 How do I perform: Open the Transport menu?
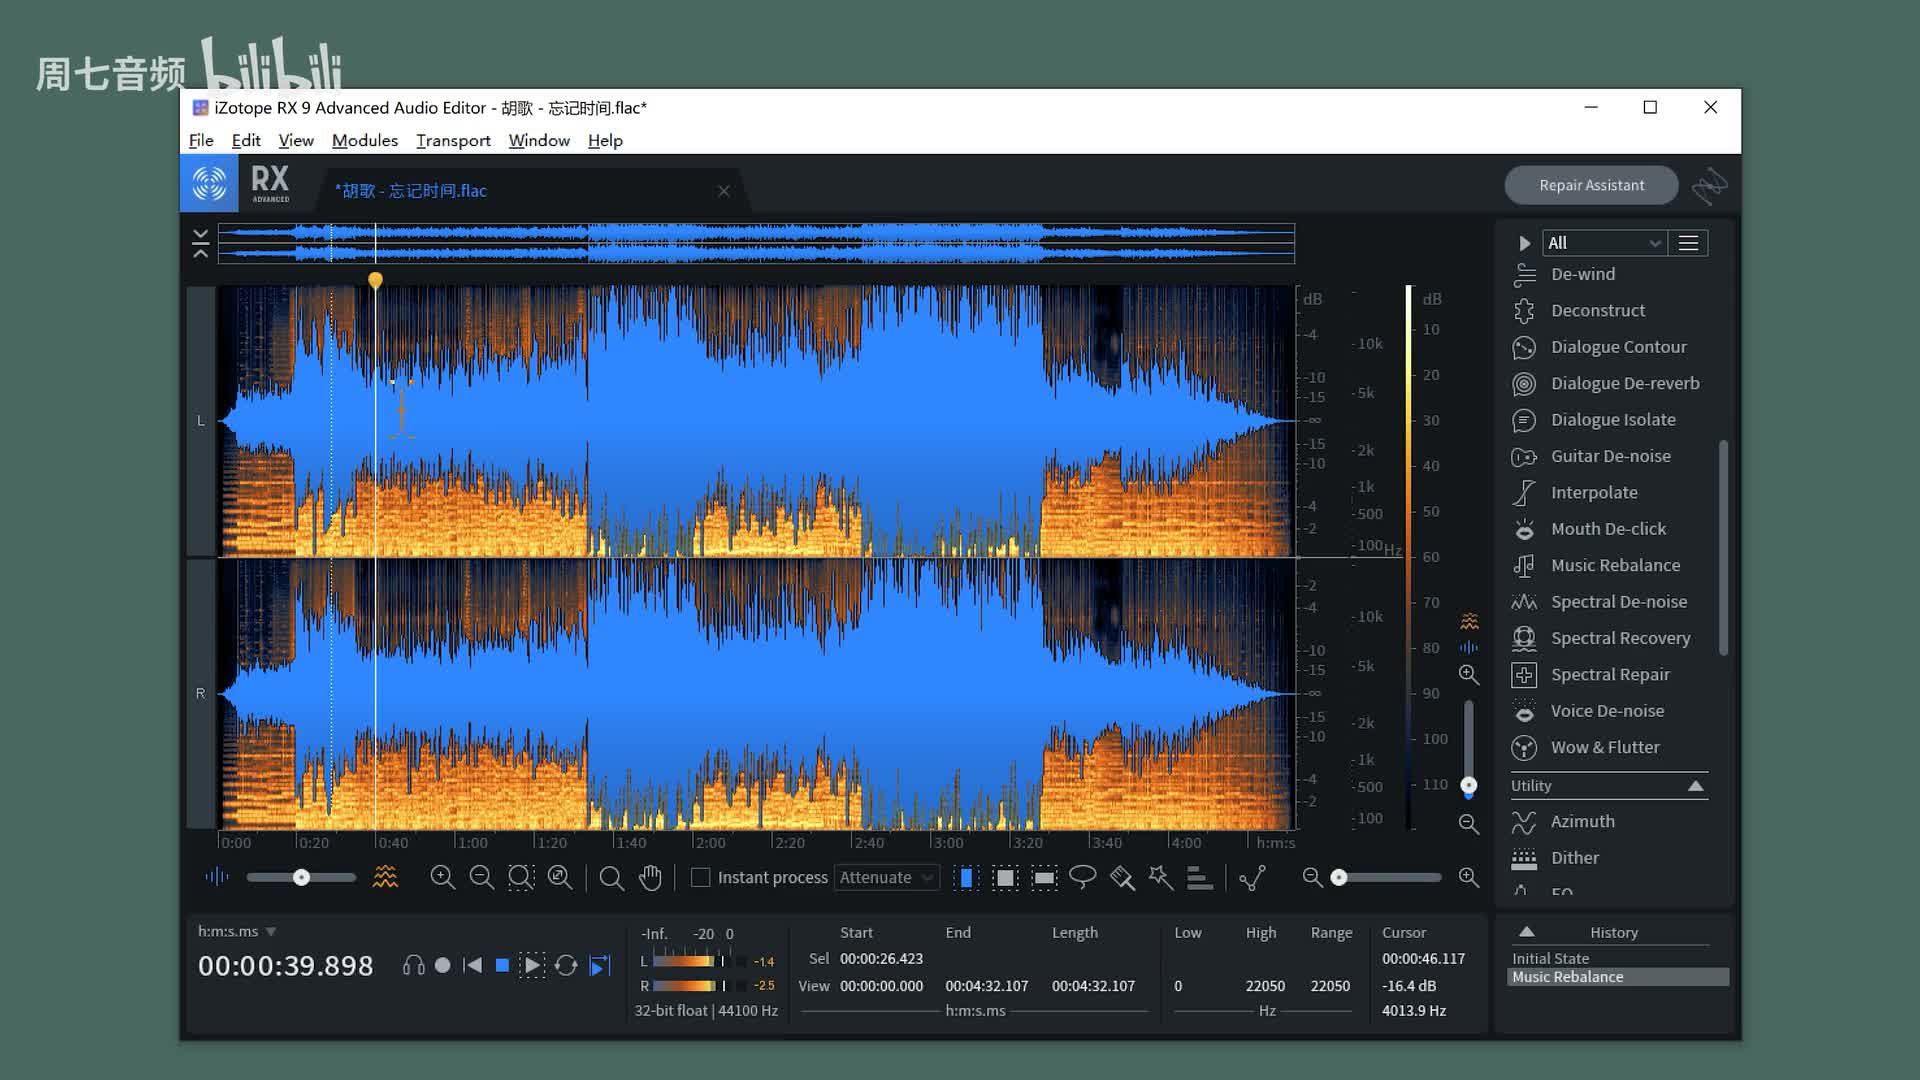[x=453, y=140]
